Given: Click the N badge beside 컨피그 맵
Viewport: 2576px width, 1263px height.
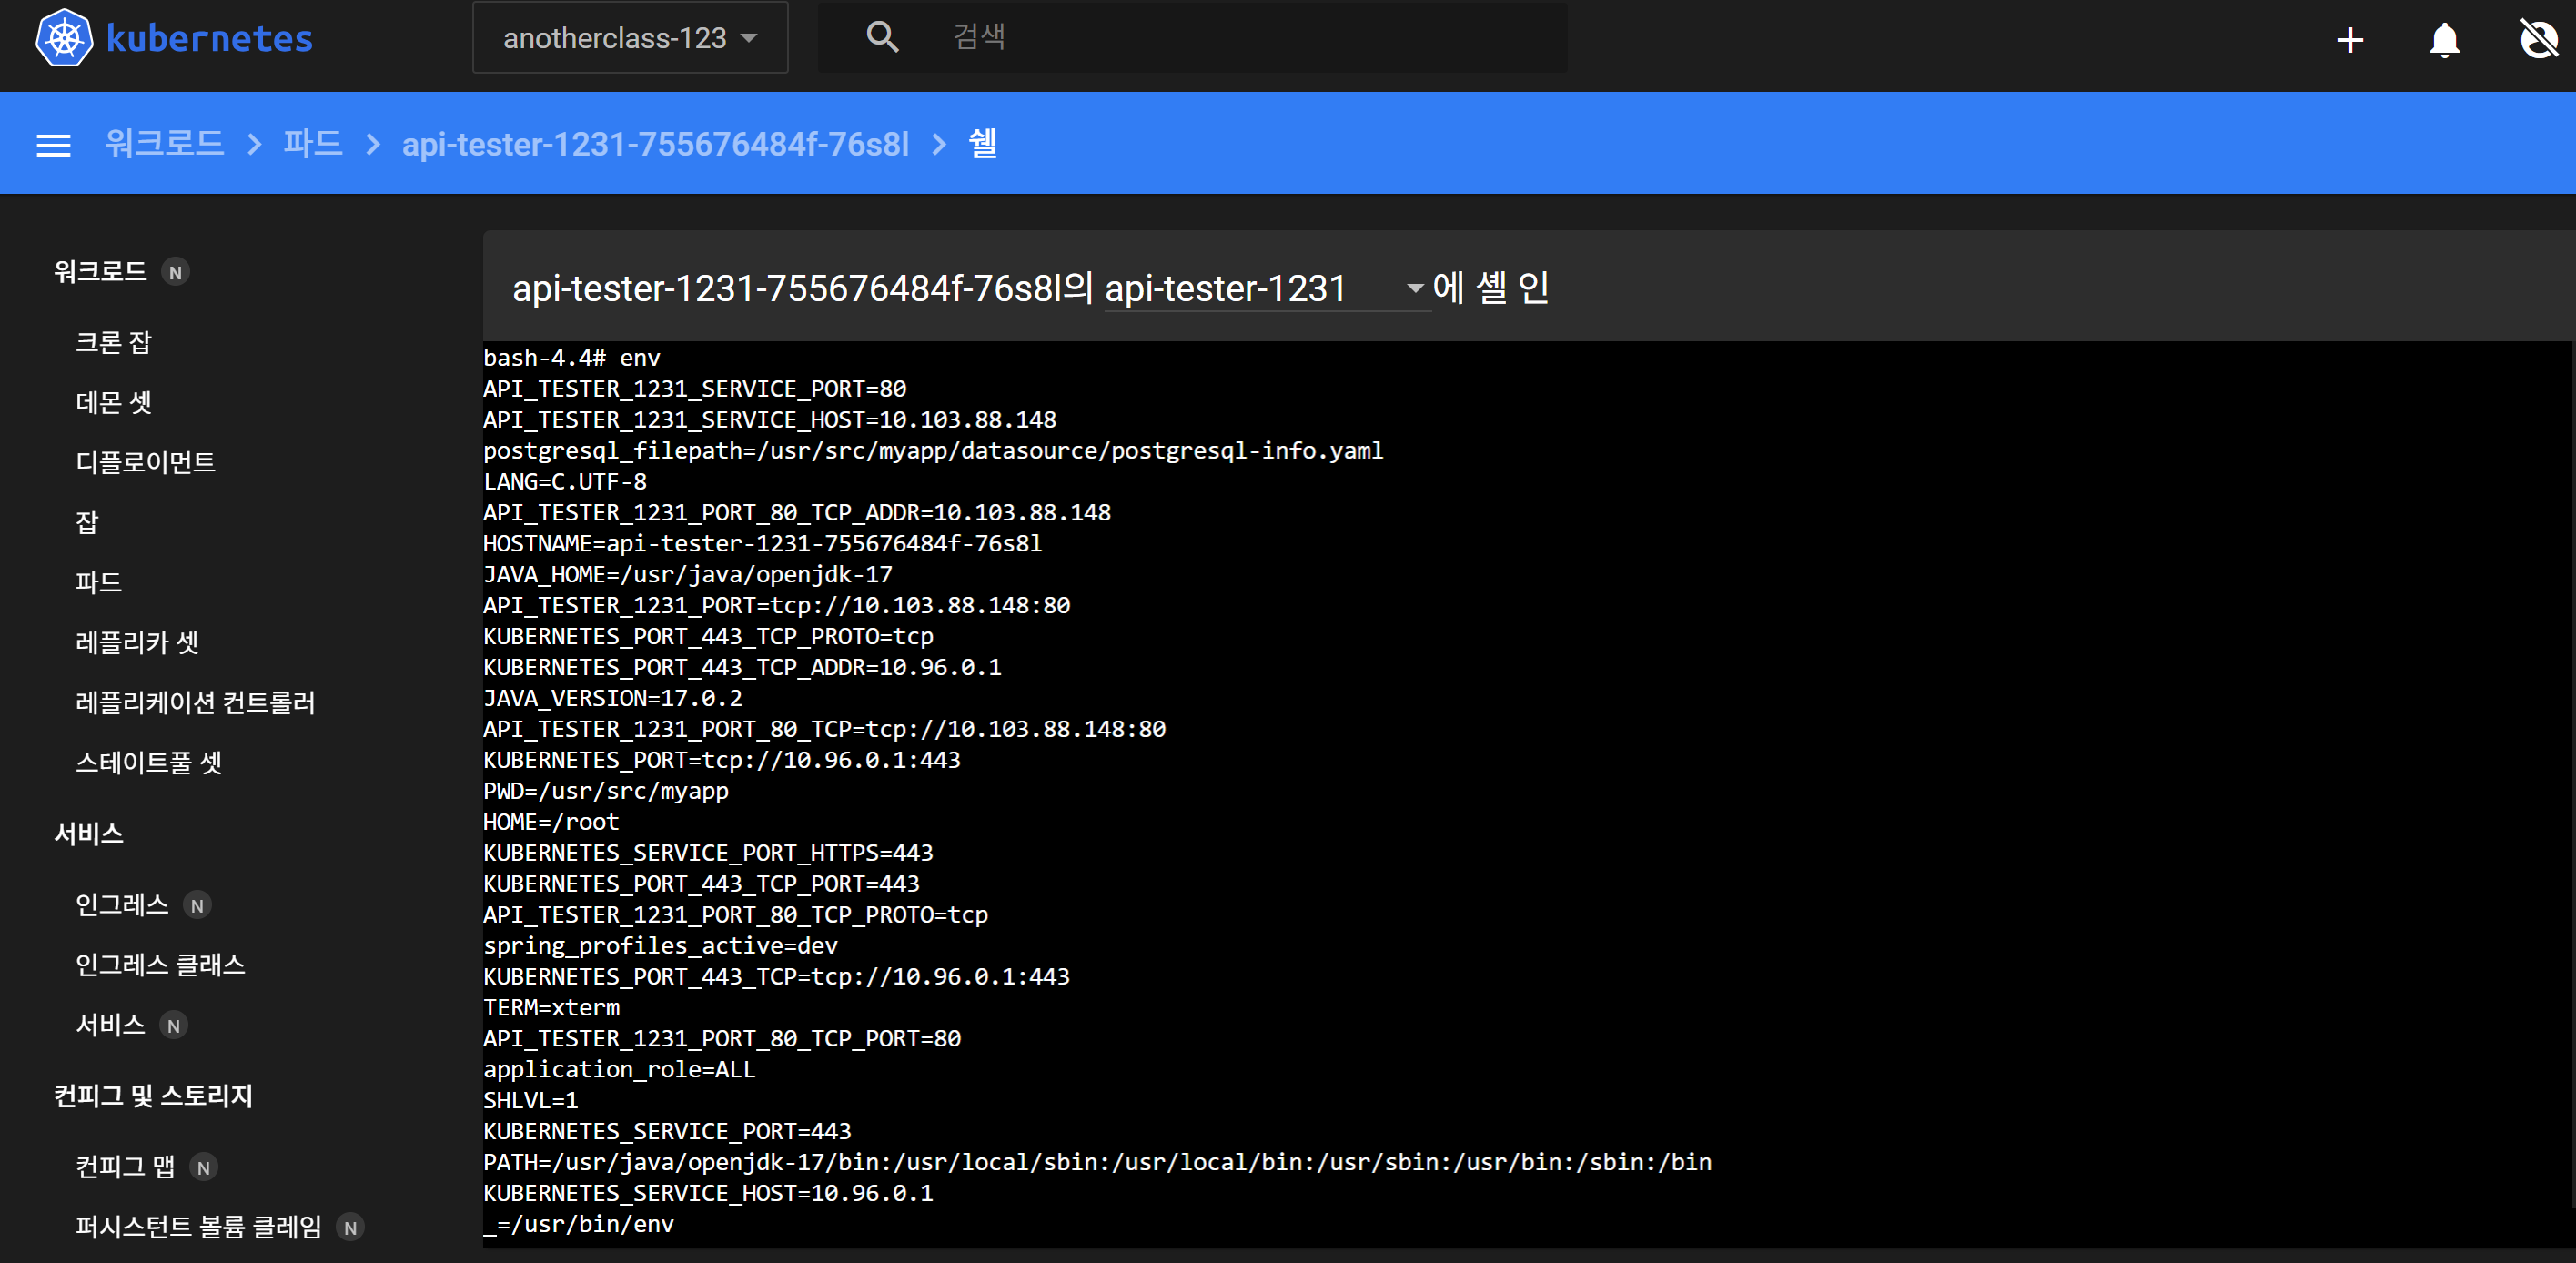Looking at the screenshot, I should pos(204,1167).
